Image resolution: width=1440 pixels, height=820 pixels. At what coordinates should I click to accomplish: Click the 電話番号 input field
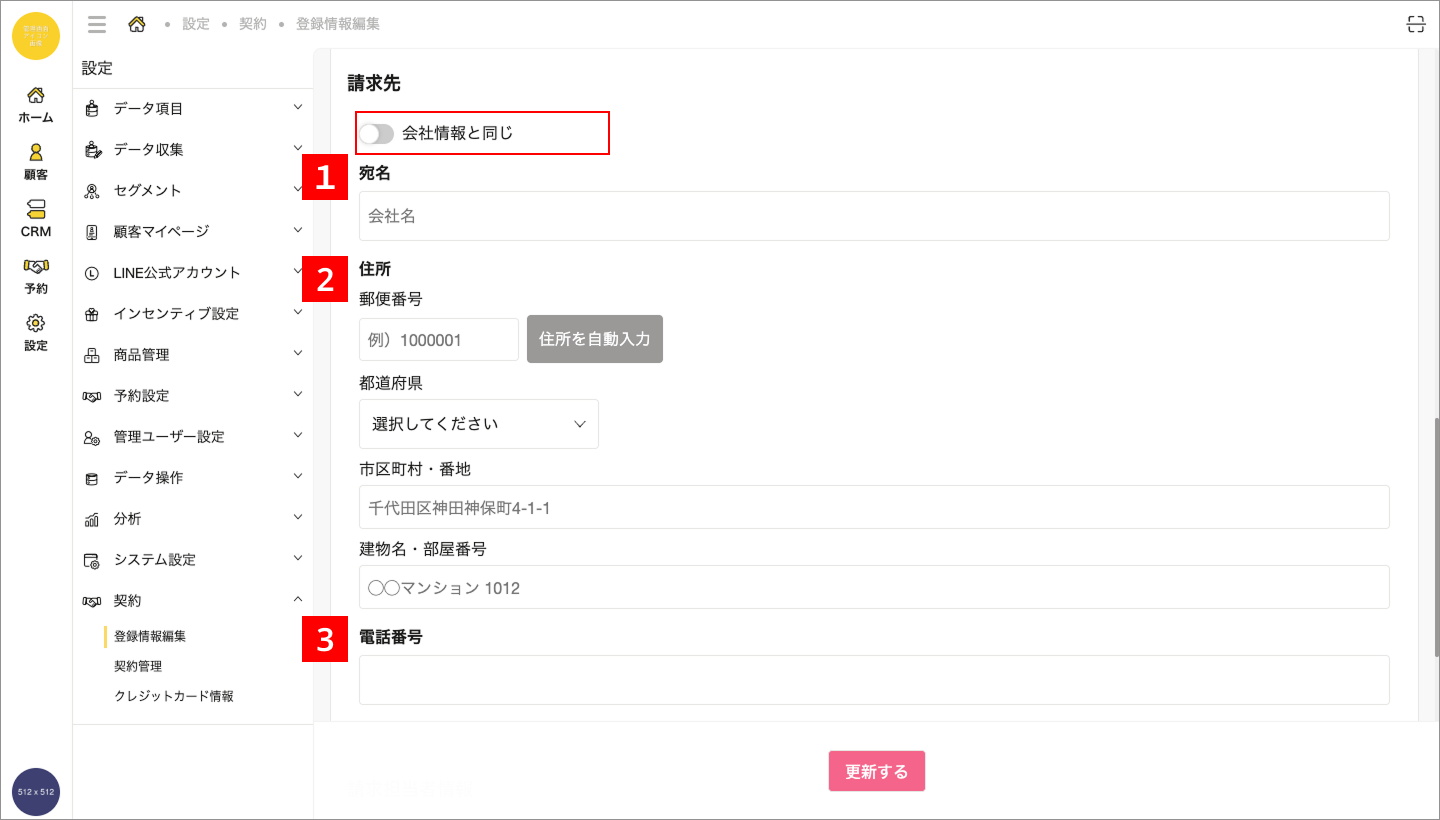point(874,680)
